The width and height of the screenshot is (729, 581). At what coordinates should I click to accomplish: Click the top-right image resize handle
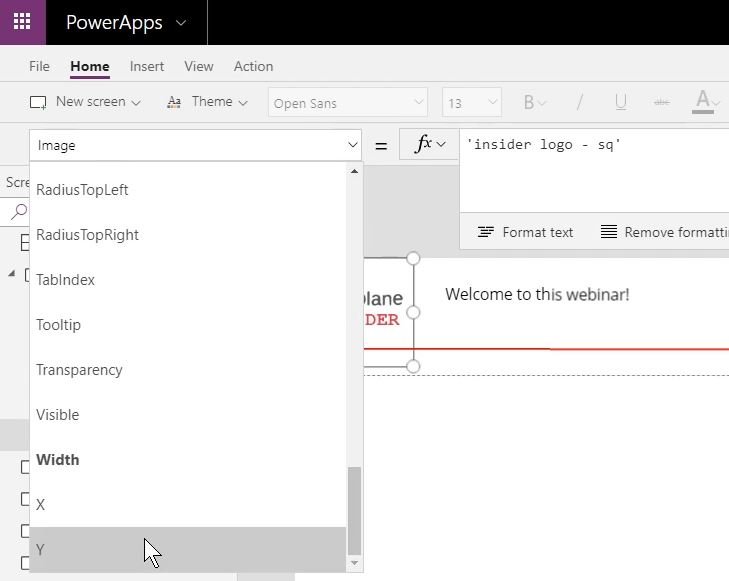tap(413, 258)
